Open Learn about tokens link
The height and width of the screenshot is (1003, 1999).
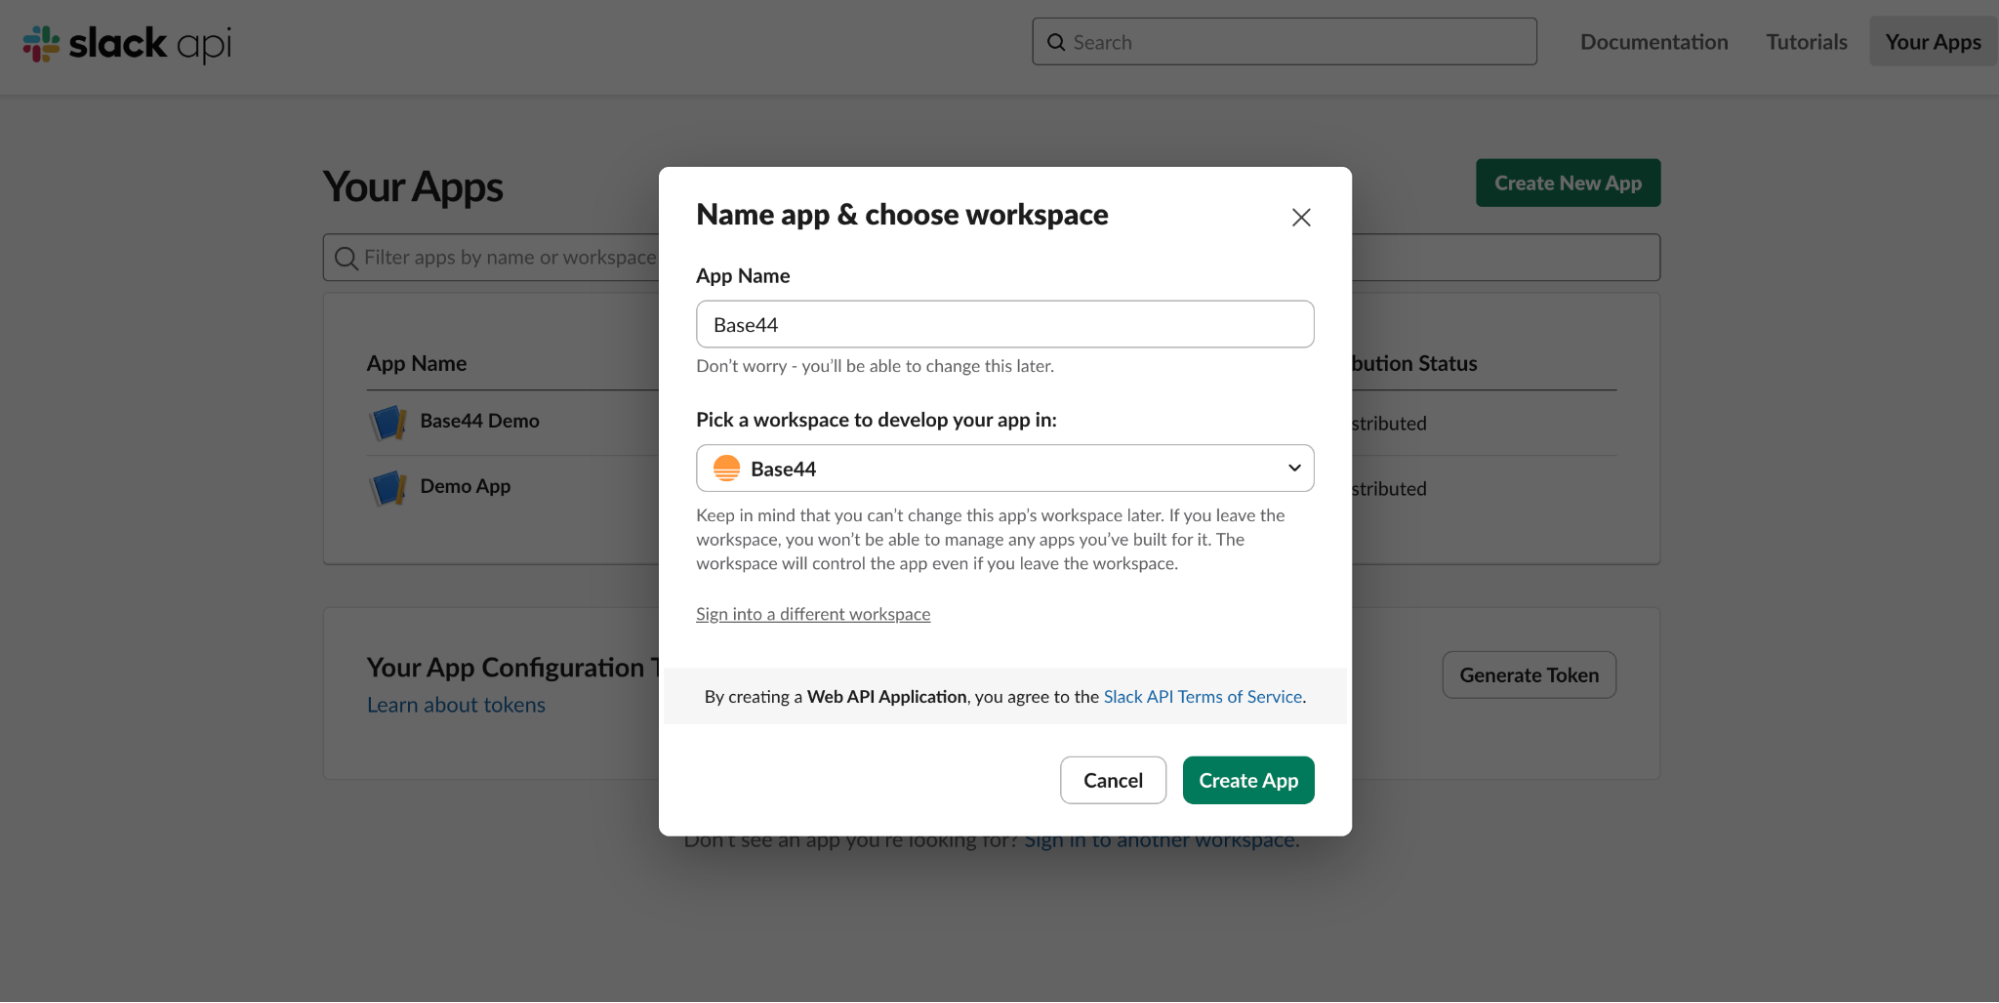pos(456,705)
